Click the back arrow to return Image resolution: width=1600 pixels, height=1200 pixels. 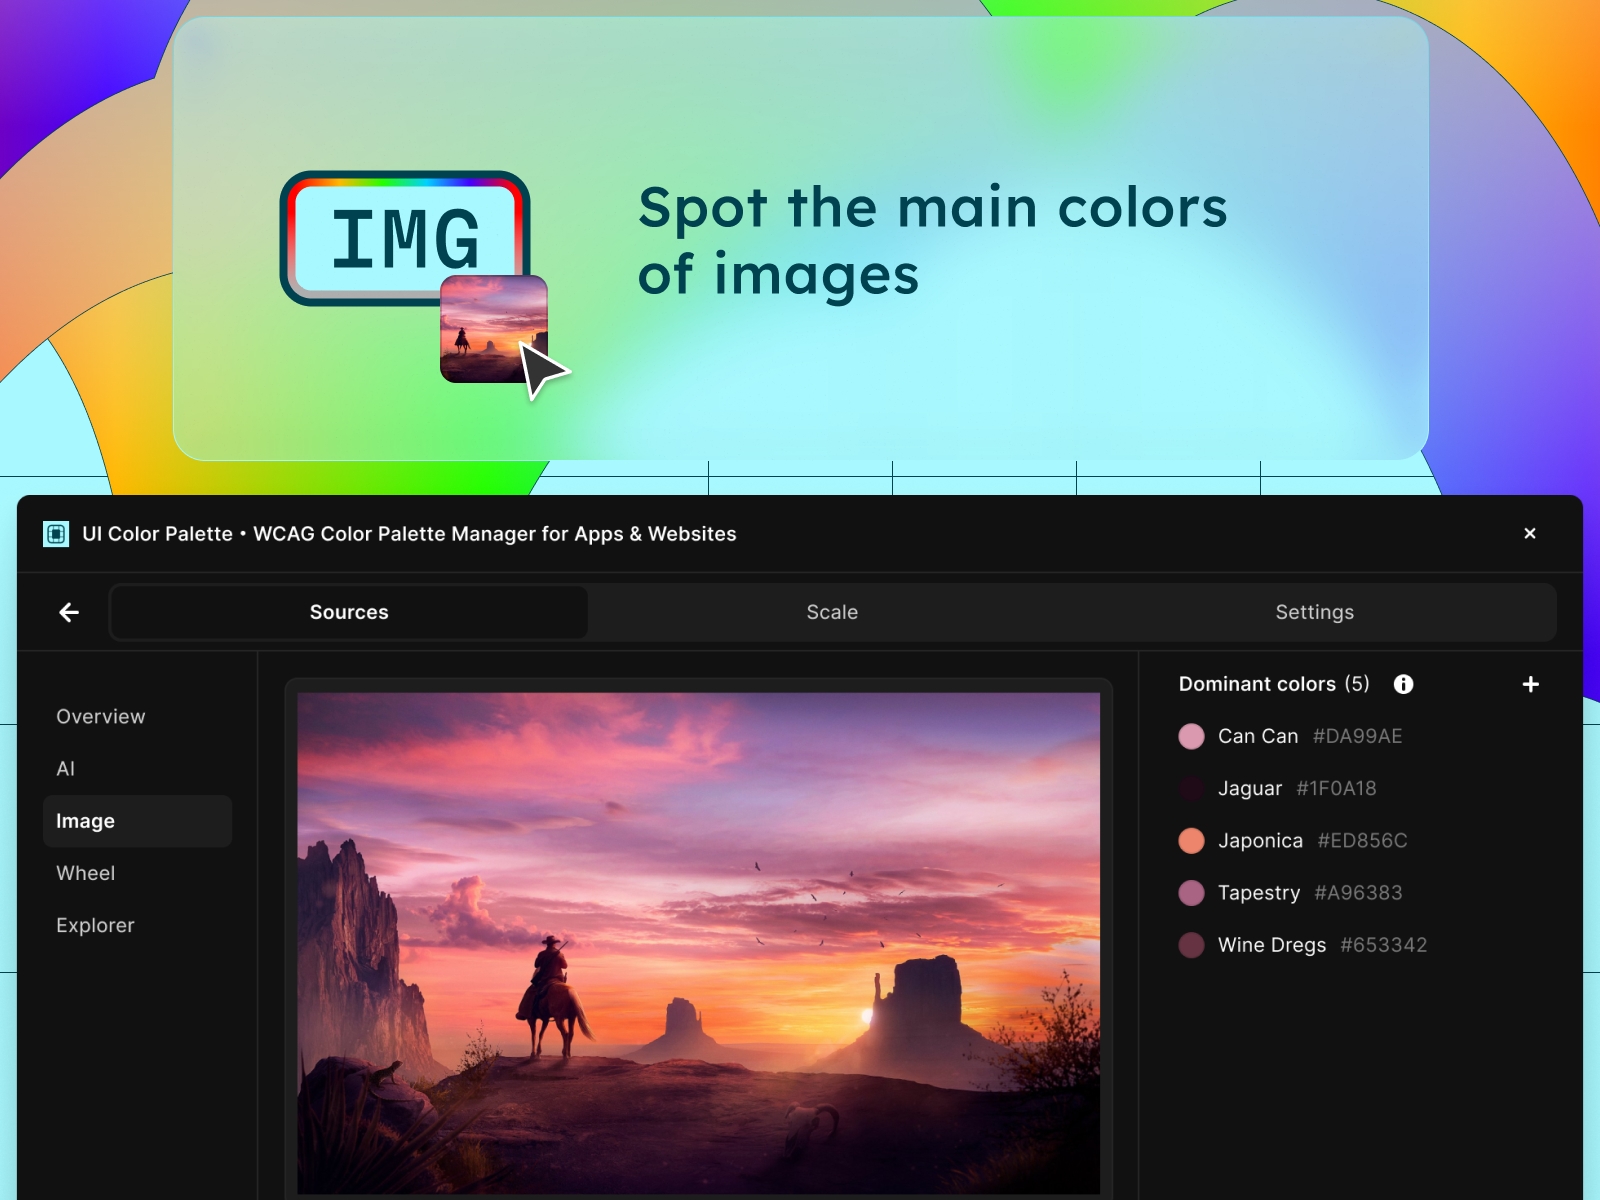point(68,611)
